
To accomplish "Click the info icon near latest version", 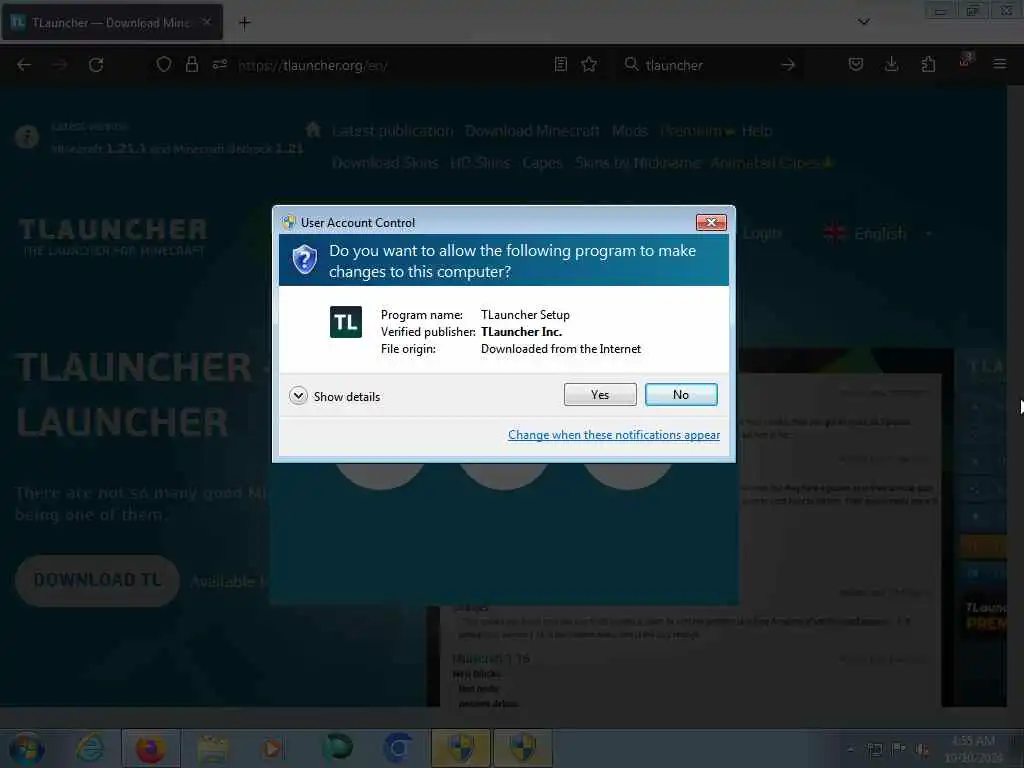I will pos(27,136).
